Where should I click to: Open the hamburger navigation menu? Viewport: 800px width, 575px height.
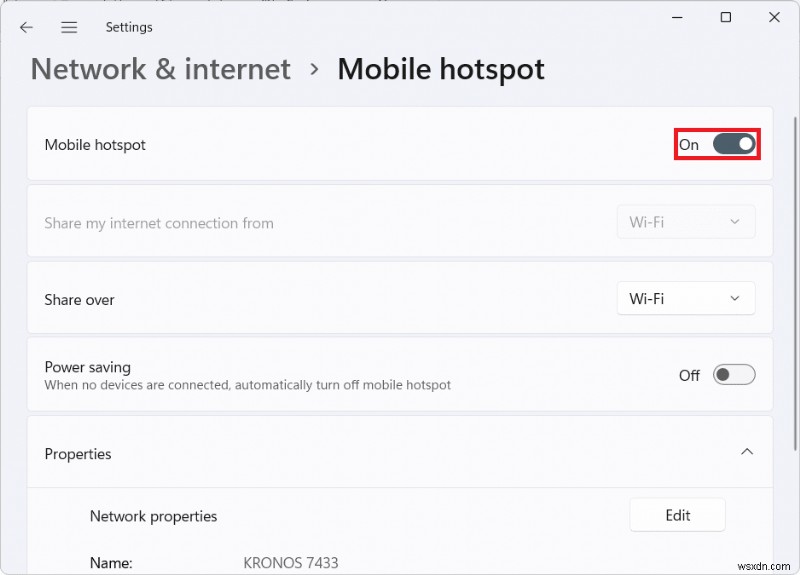[x=69, y=27]
